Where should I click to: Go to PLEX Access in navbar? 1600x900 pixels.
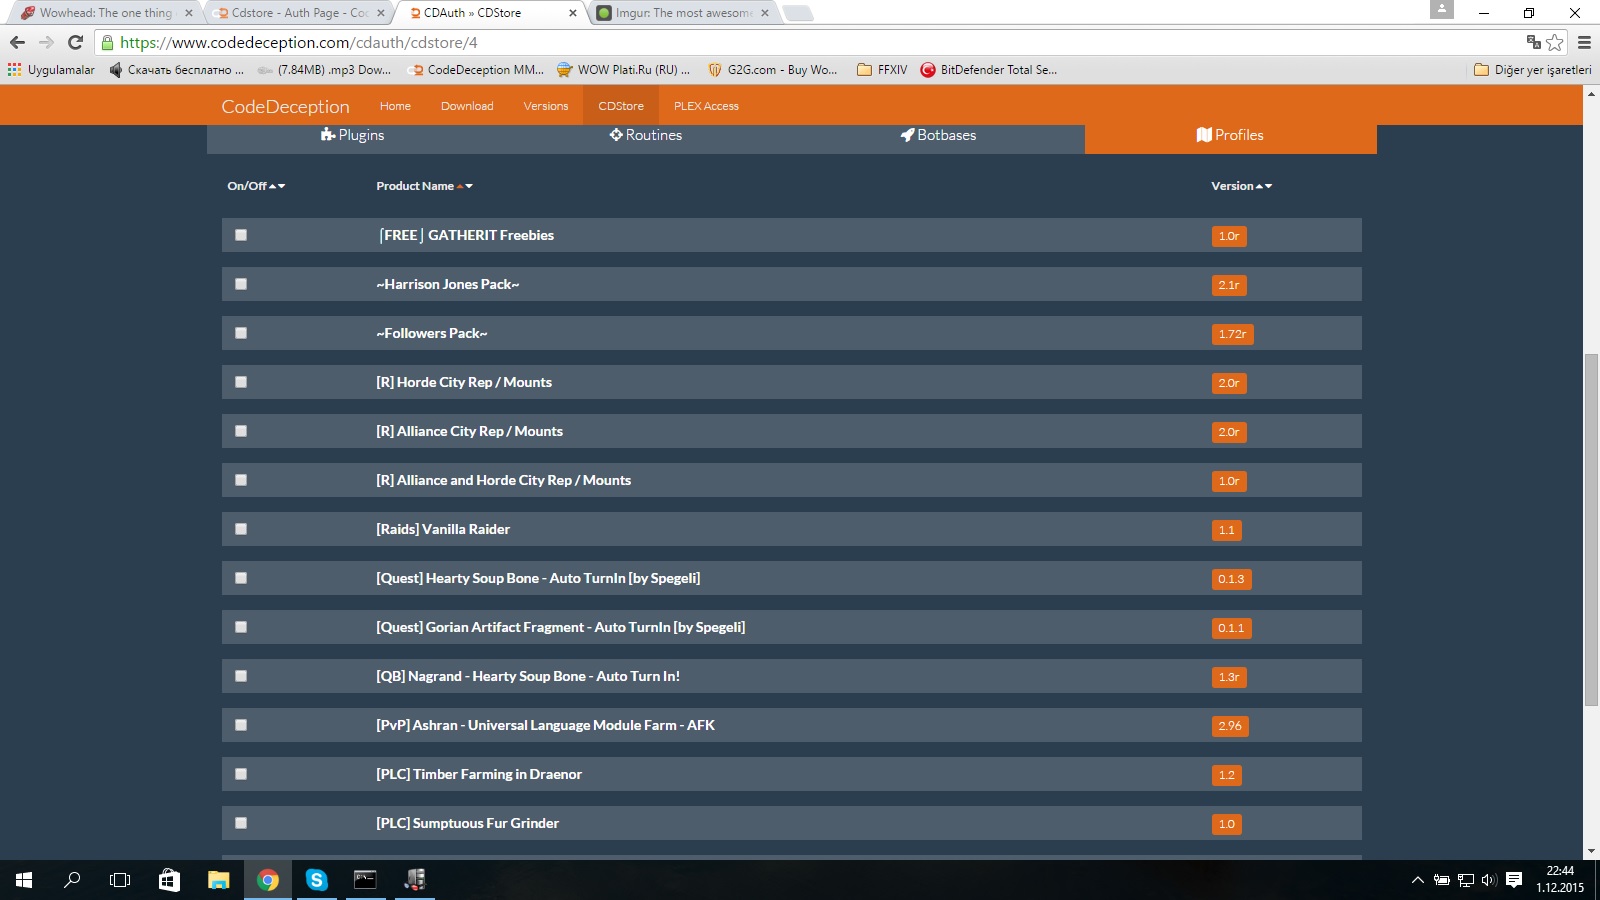click(706, 106)
